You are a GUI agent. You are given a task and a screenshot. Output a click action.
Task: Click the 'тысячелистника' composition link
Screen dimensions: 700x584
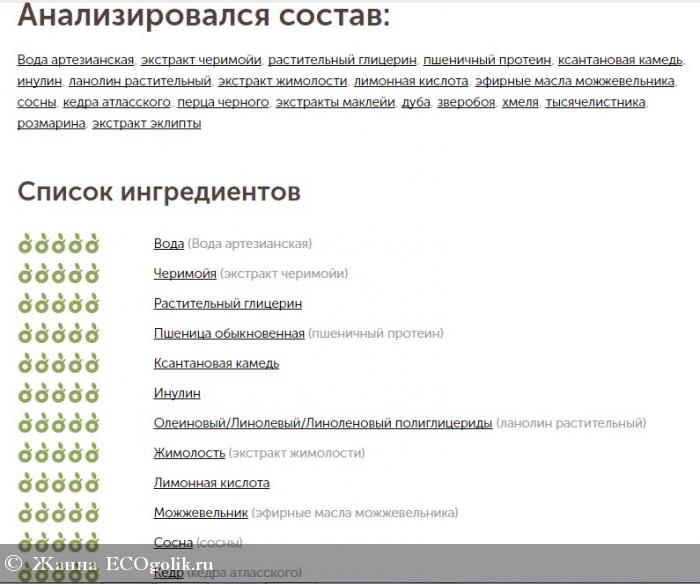(x=596, y=102)
